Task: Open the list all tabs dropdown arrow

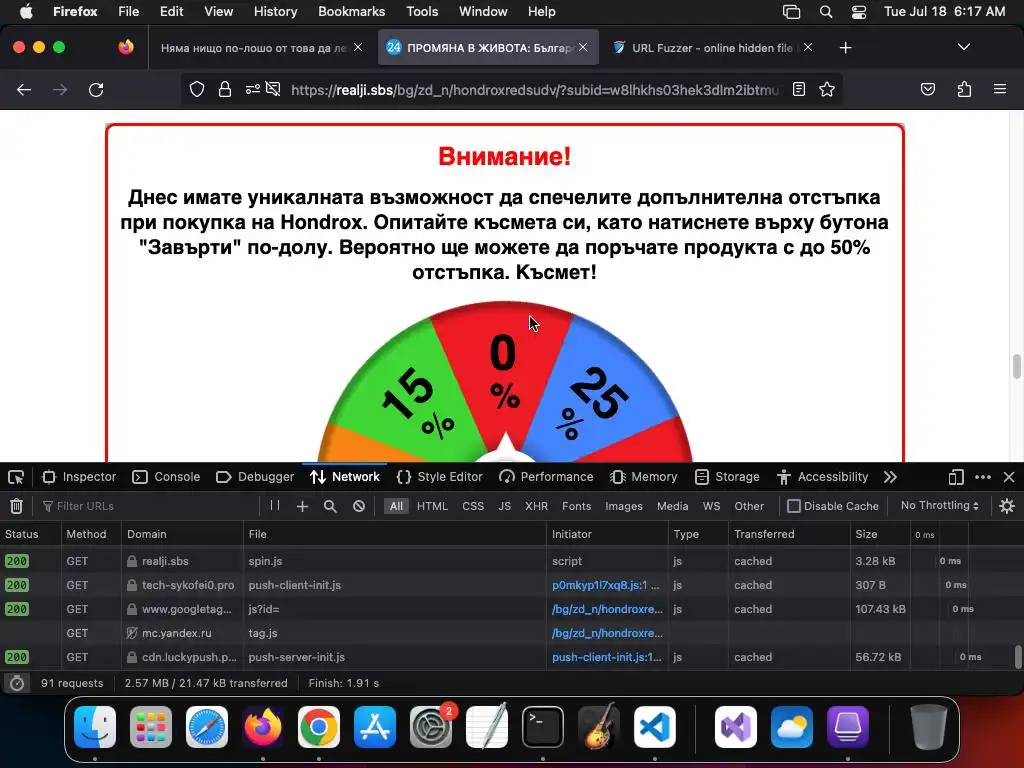Action: click(x=963, y=47)
